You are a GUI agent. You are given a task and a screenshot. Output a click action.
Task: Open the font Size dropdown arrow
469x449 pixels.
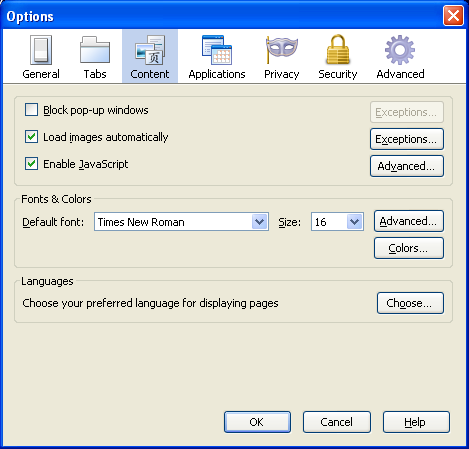pos(354,222)
